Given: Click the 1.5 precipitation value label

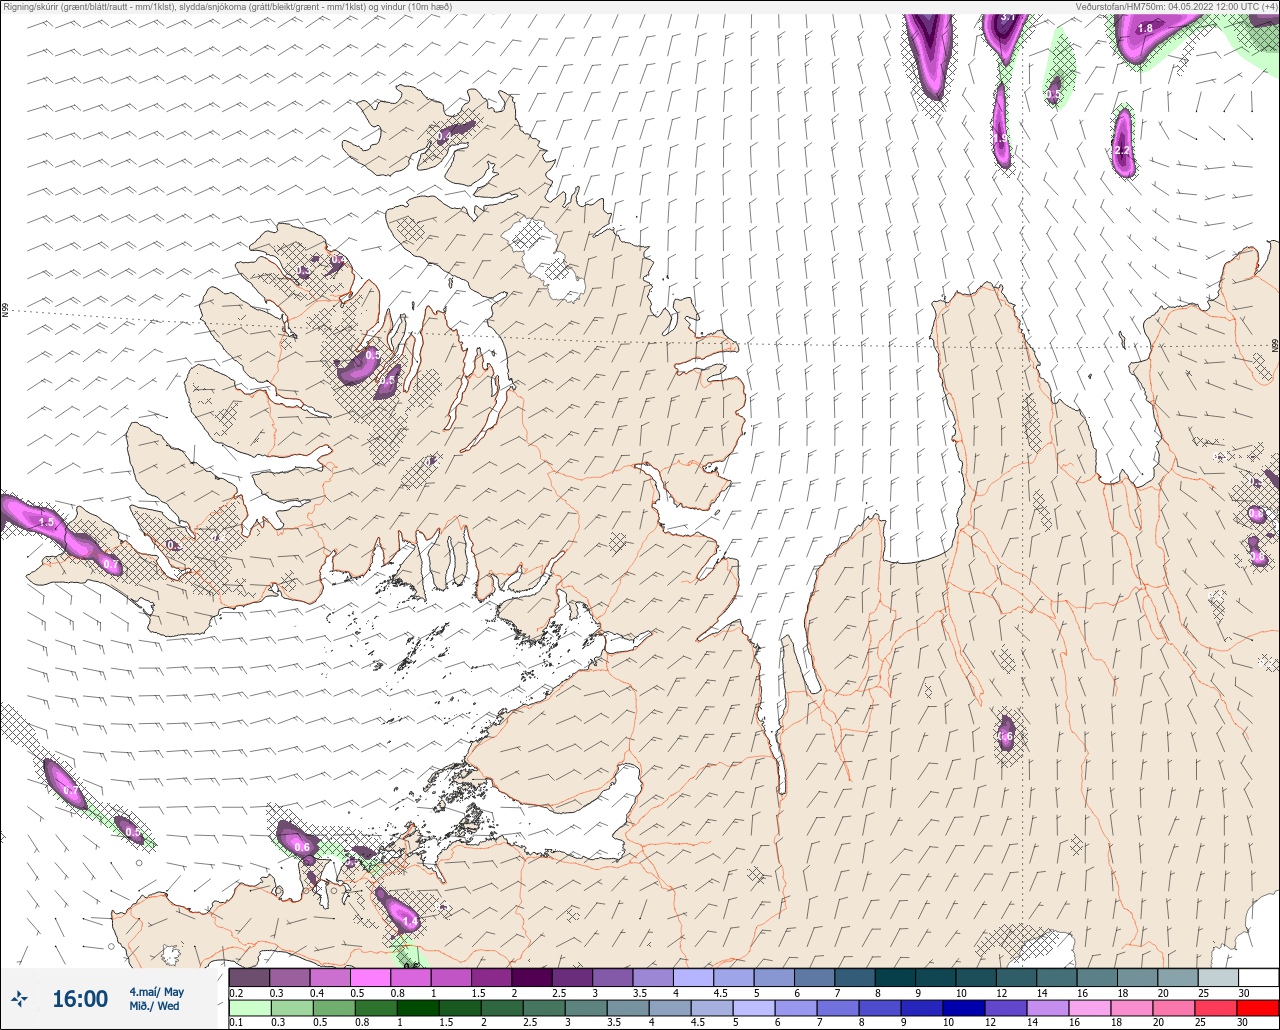Looking at the screenshot, I should (46, 522).
